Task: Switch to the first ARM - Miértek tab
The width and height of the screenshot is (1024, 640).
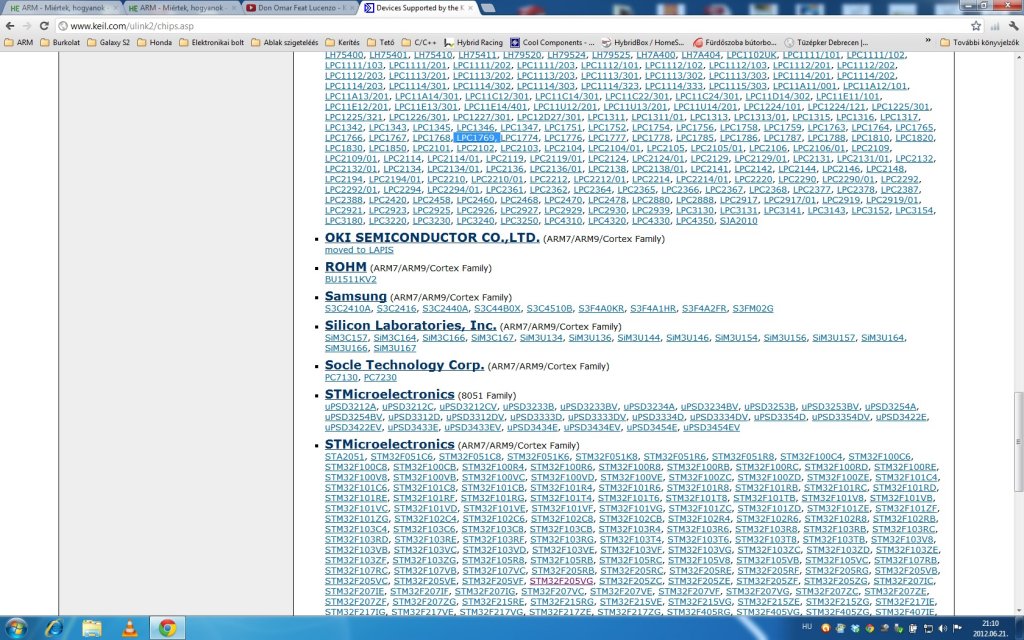Action: pos(60,8)
